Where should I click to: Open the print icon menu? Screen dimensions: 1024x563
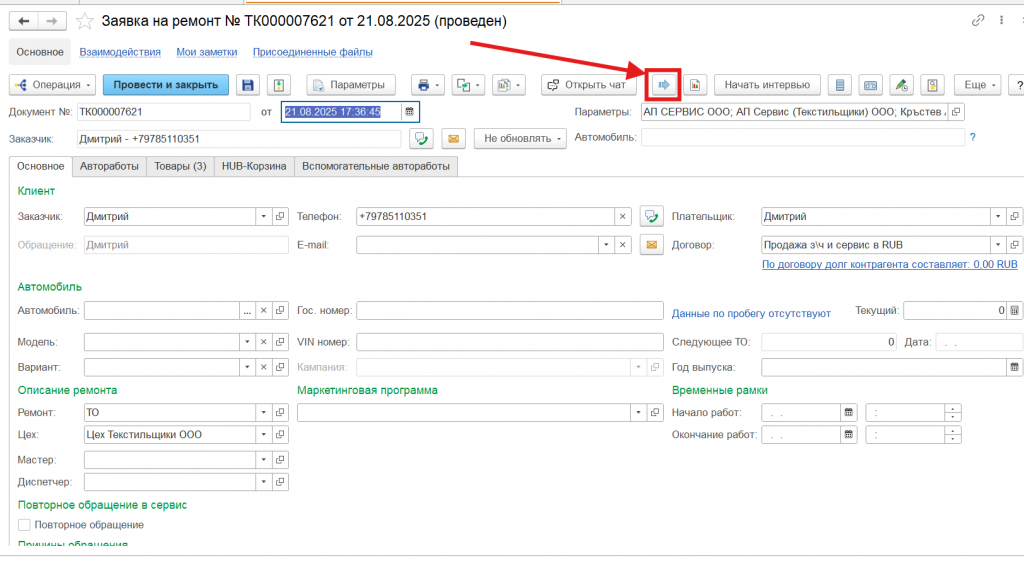point(428,85)
